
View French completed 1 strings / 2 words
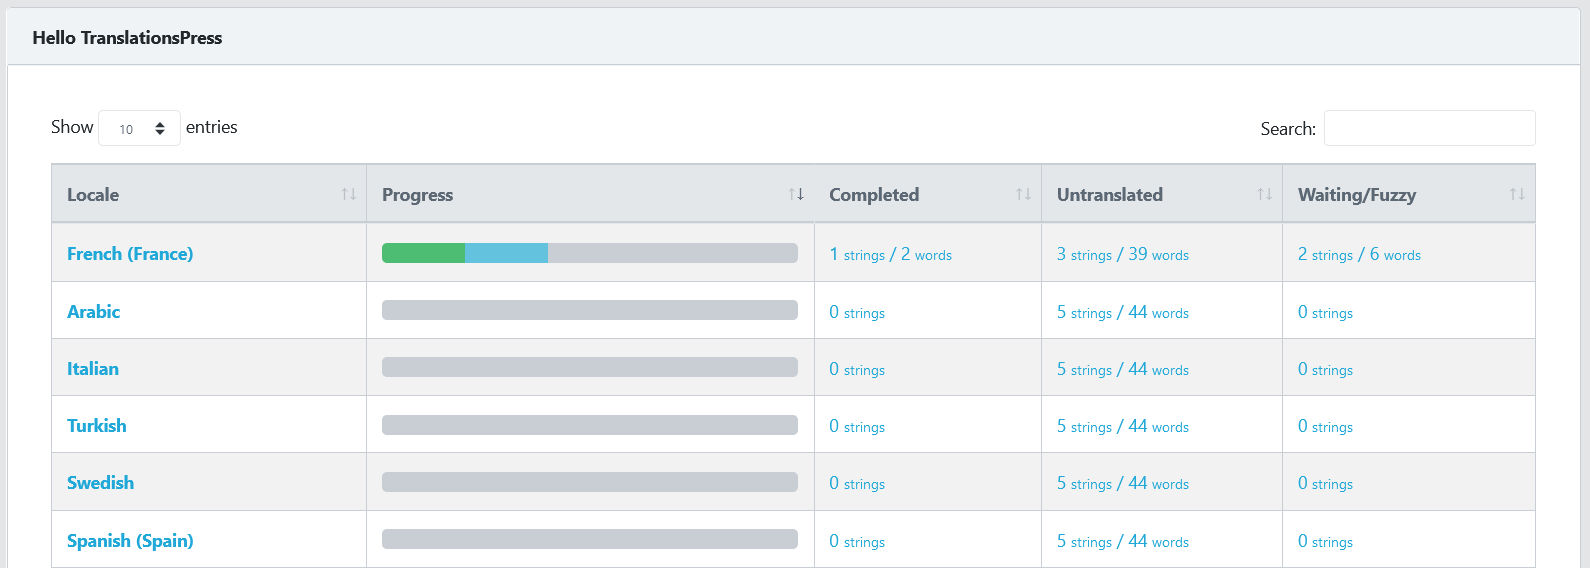point(890,254)
